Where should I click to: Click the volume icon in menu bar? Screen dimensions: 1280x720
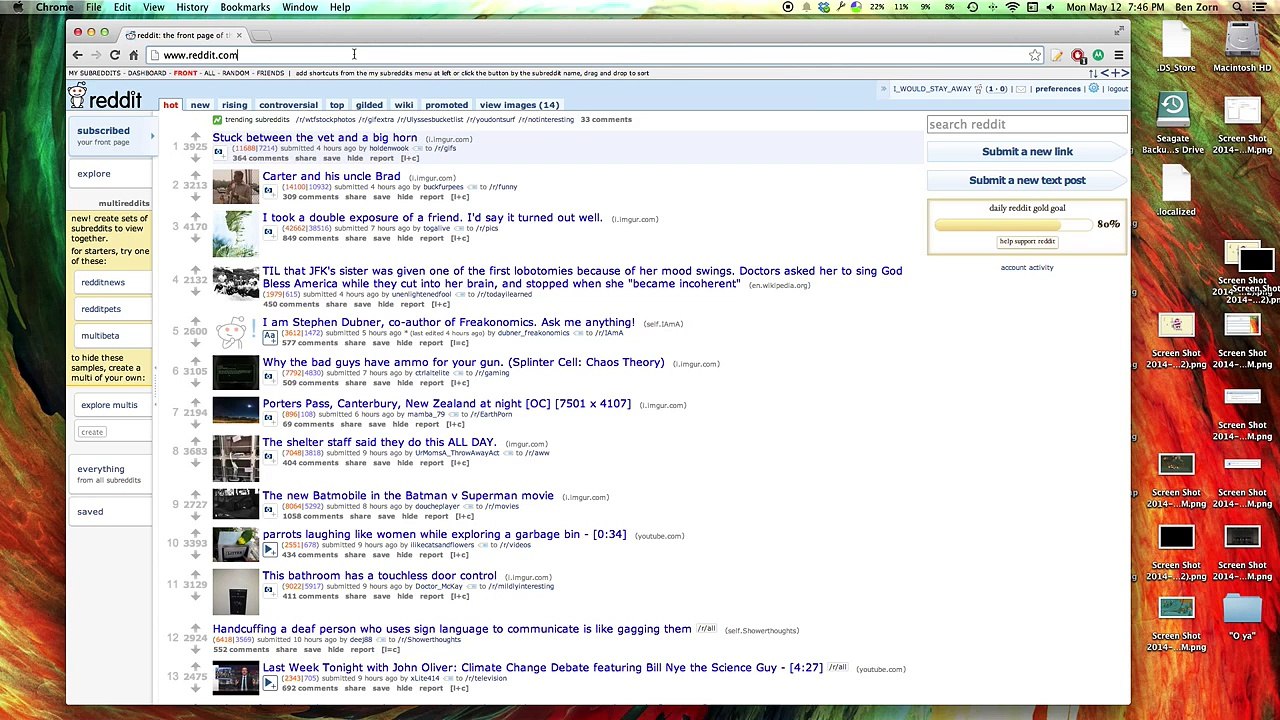point(1049,7)
